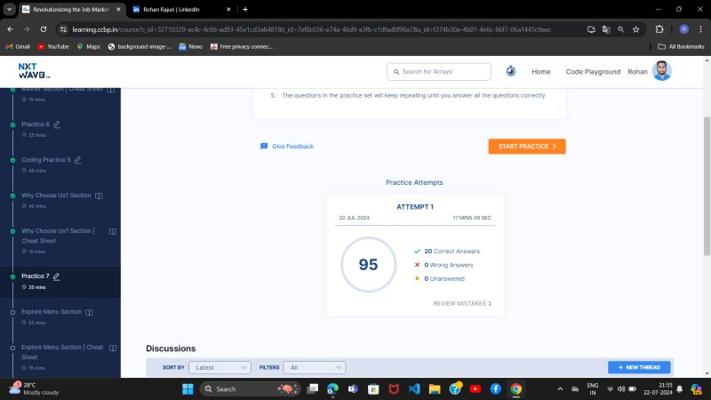Click the Explore Menu Section book icon
Screen dimensions: 711x400
pyautogui.click(x=90, y=312)
